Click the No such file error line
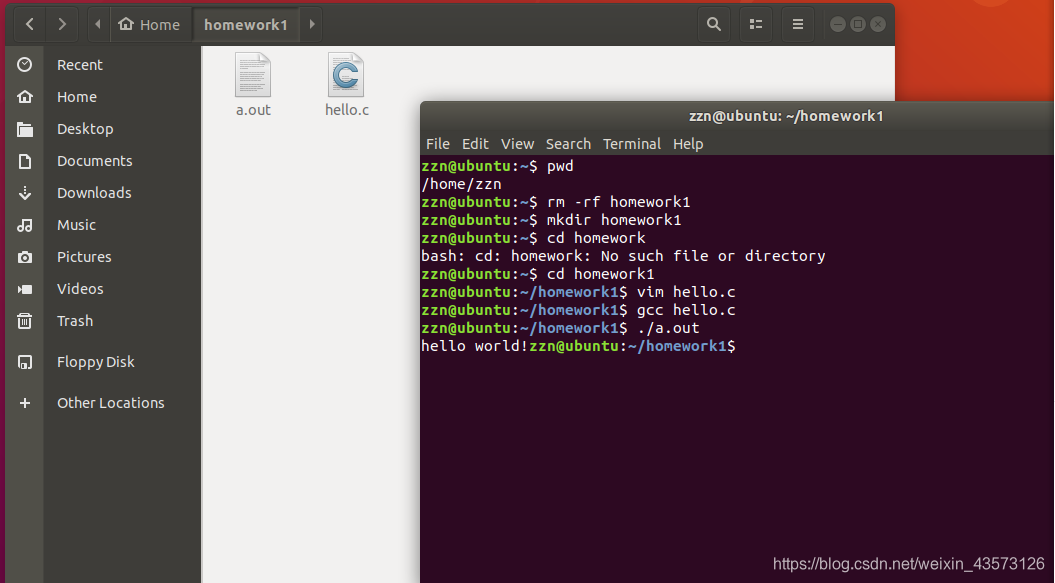This screenshot has width=1055, height=583. click(623, 256)
